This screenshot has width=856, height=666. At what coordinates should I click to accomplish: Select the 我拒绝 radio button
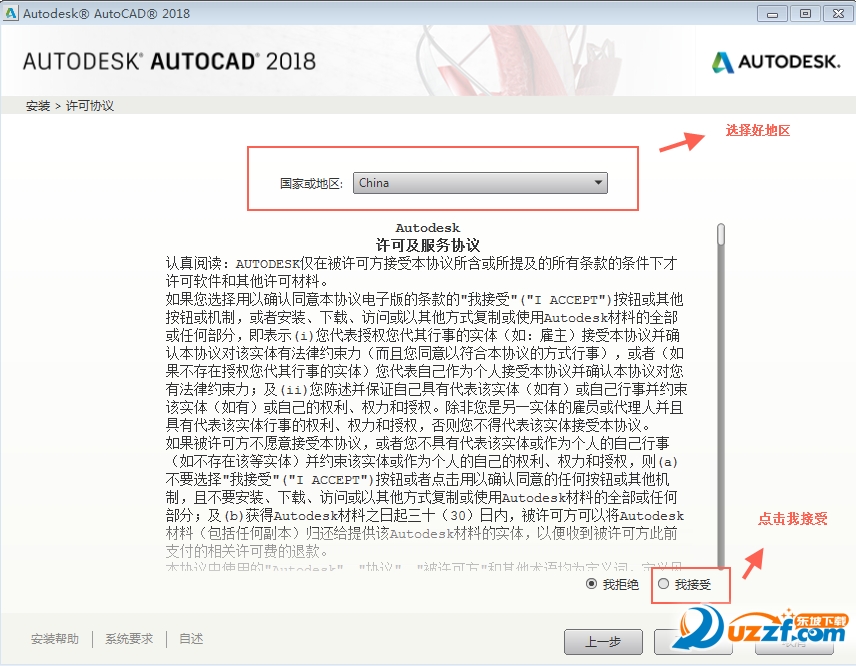(x=591, y=584)
